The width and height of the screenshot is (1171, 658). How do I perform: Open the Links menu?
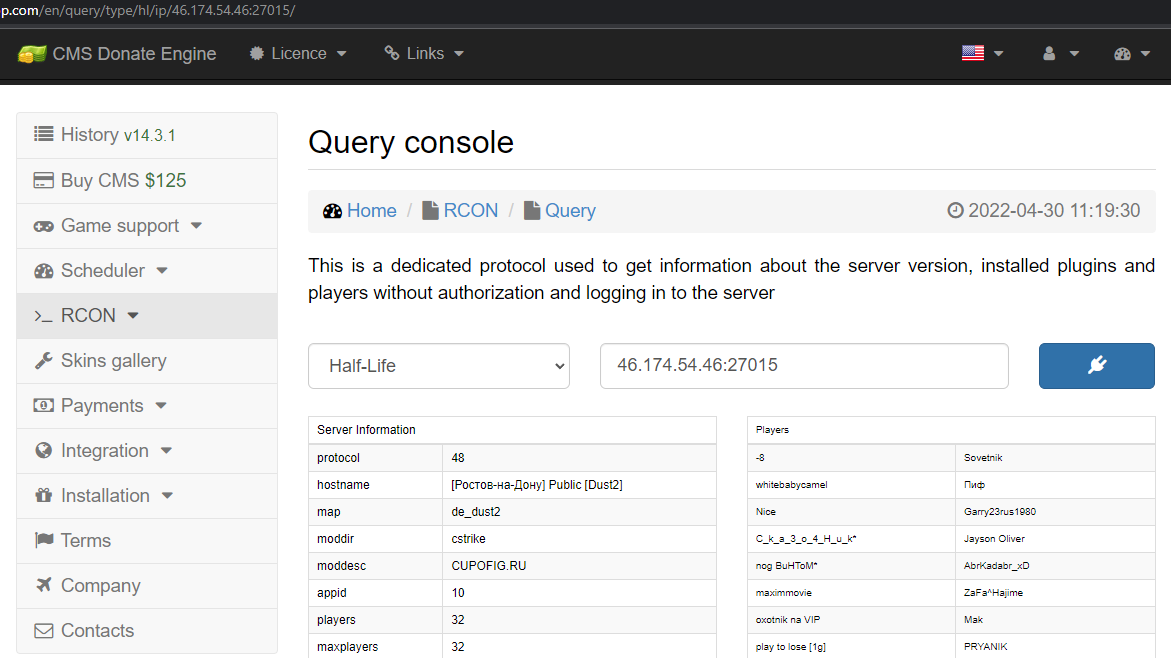(423, 53)
